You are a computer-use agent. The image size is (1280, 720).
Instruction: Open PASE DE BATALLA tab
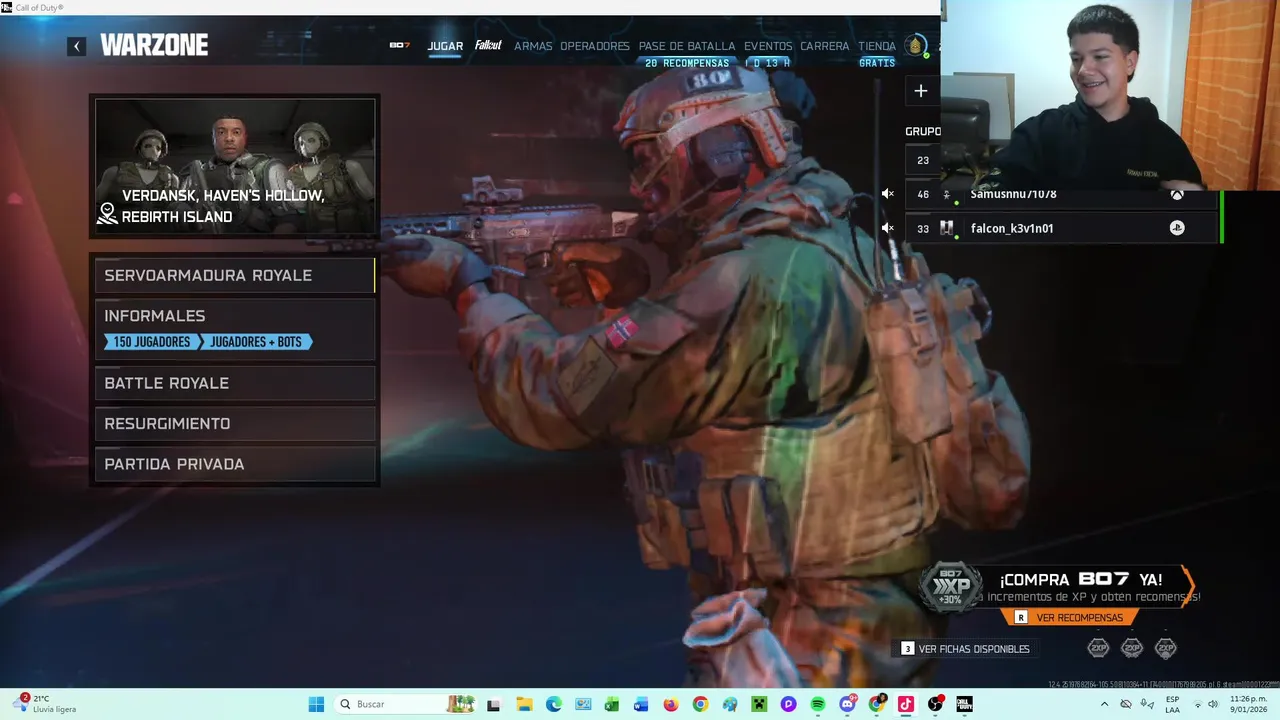tap(687, 46)
